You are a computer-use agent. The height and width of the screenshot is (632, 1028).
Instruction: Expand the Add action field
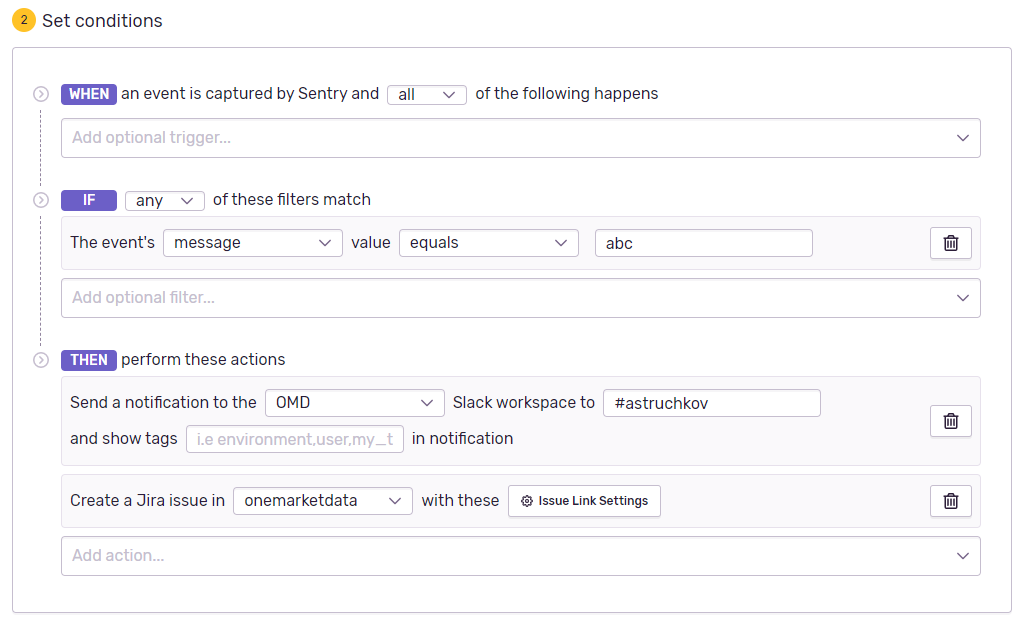pyautogui.click(x=520, y=555)
